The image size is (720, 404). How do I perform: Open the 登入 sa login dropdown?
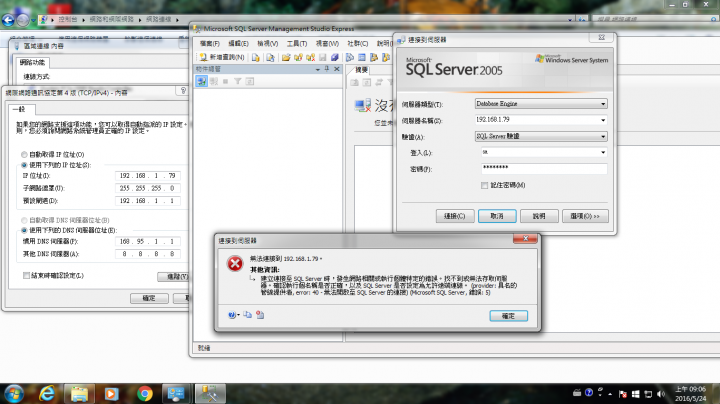[x=603, y=152]
